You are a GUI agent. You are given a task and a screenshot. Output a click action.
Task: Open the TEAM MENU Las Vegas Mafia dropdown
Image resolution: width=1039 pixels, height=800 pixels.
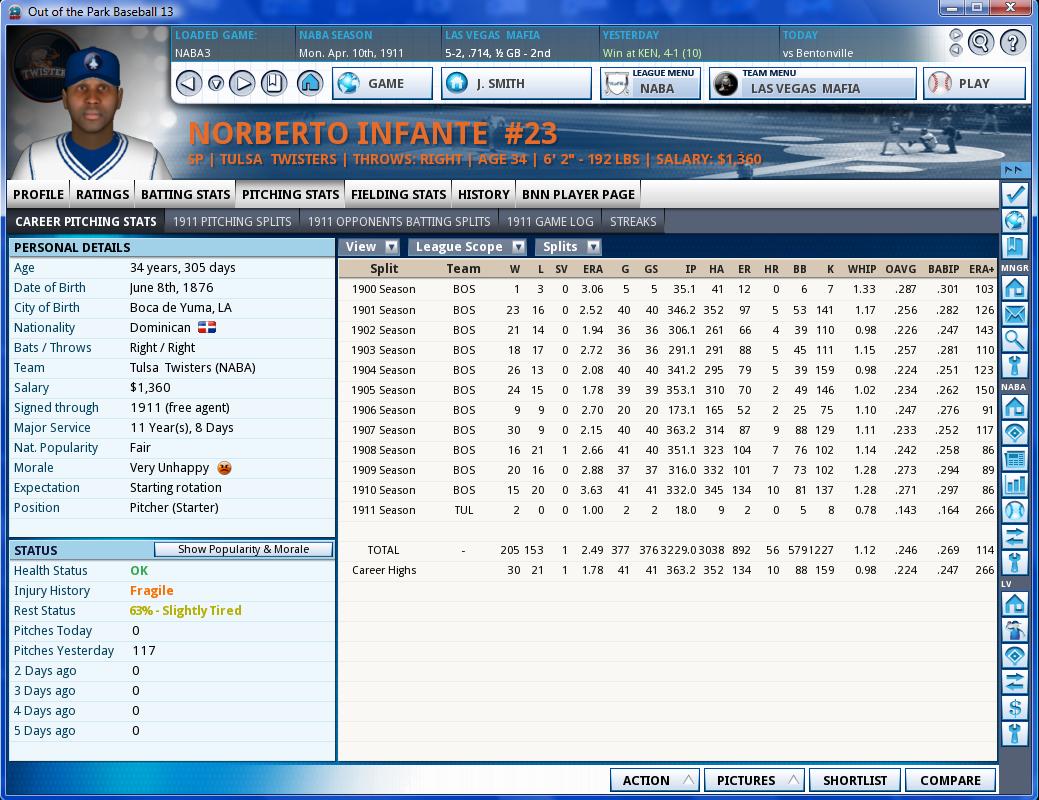click(812, 84)
